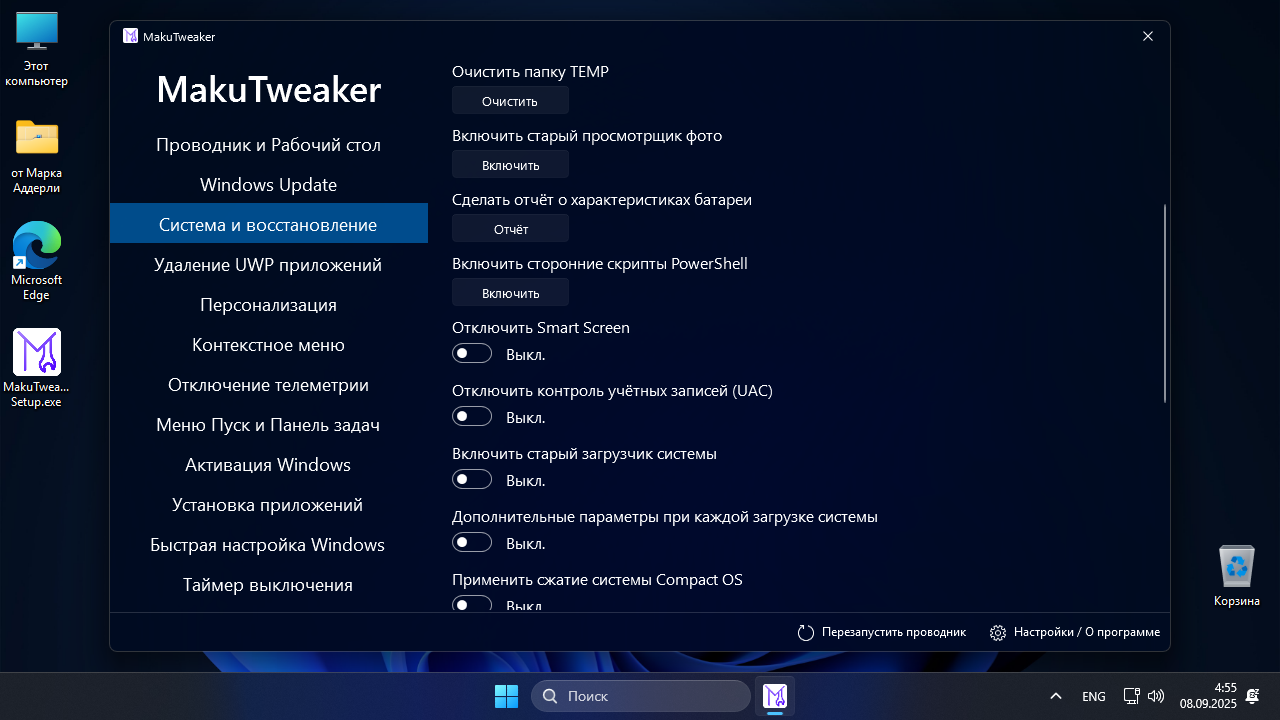
Task: Click Отчёт for battery report
Action: (x=510, y=229)
